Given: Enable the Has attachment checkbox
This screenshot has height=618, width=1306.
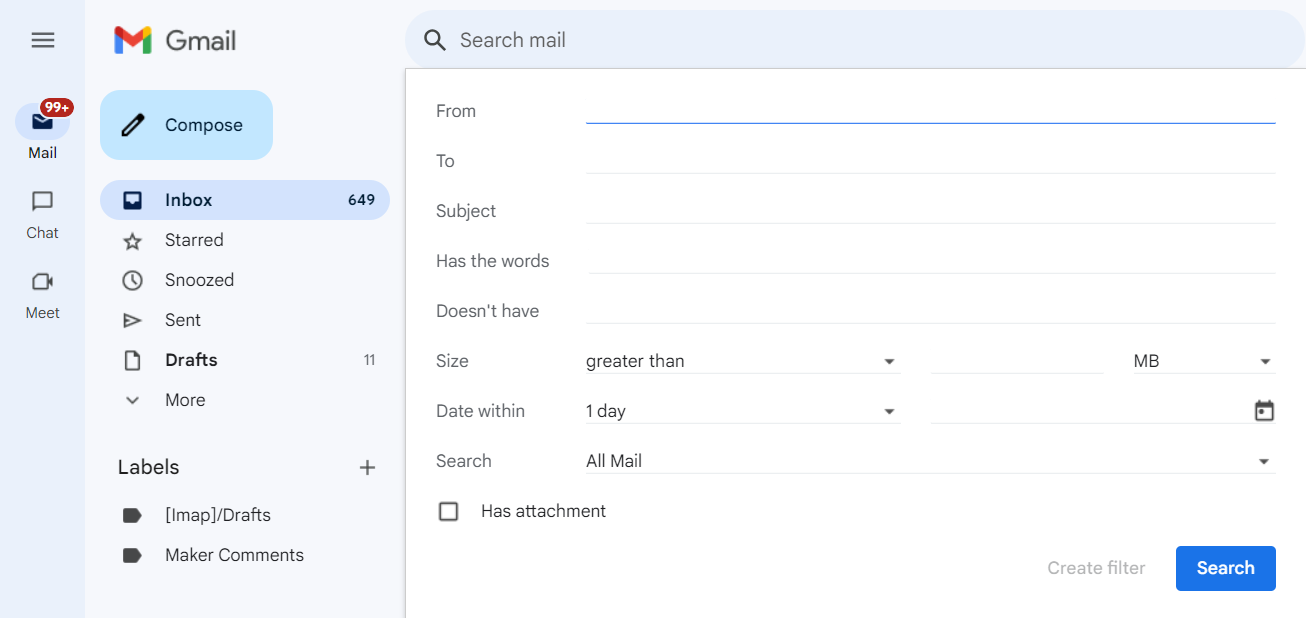Looking at the screenshot, I should point(449,511).
